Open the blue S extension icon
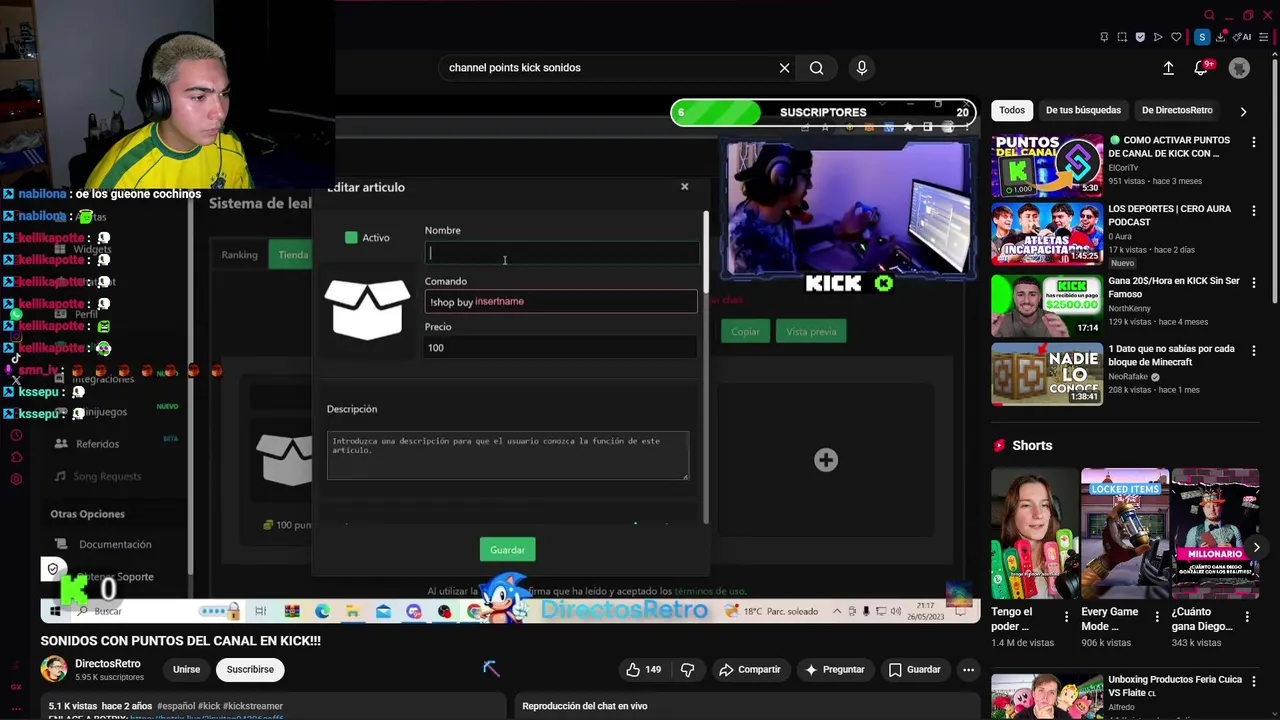The image size is (1280, 720). (1202, 37)
